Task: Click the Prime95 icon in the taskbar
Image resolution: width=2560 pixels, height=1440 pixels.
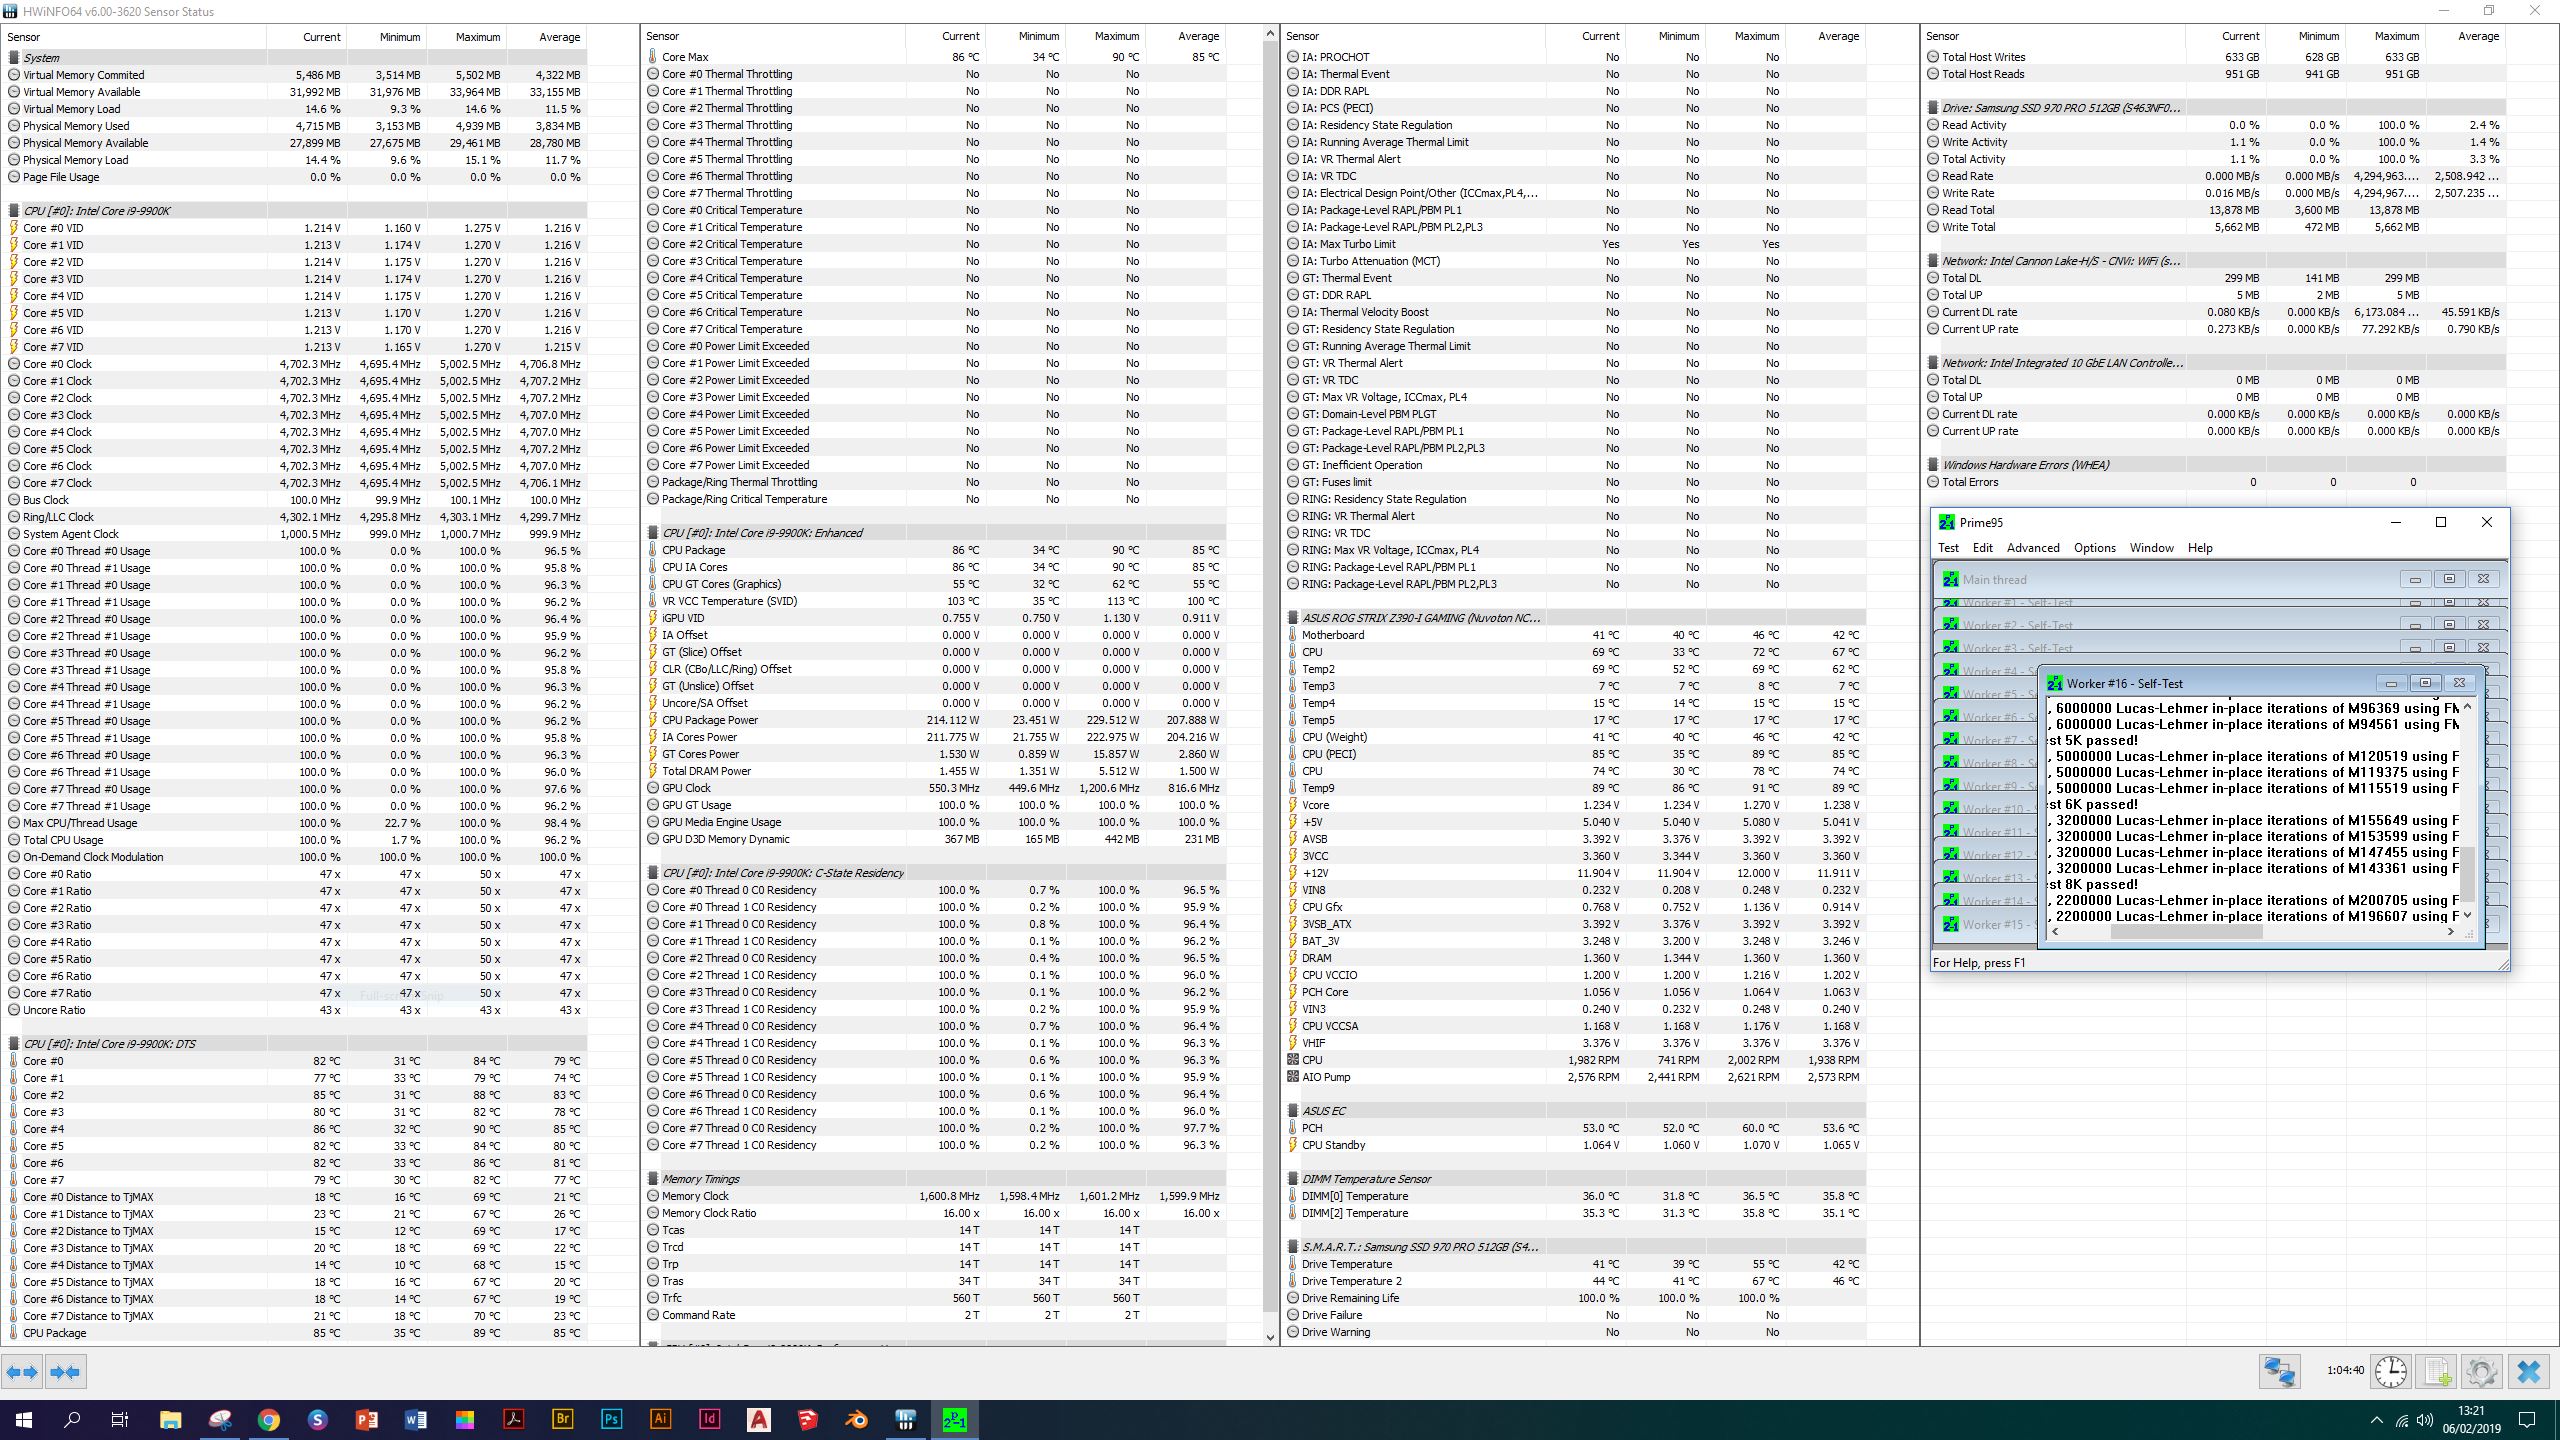Action: (x=954, y=1419)
